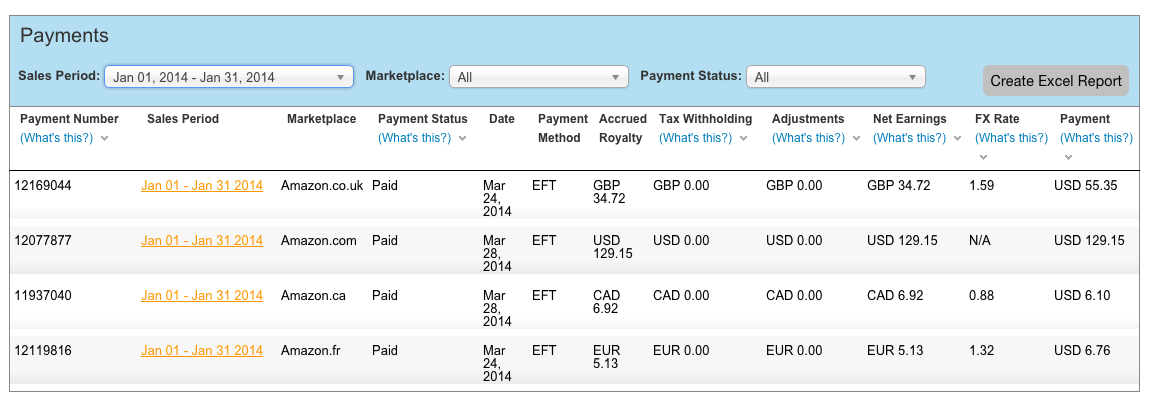The image size is (1157, 416).
Task: Click the arrow icon beside Net Earnings help
Action: coord(957,139)
